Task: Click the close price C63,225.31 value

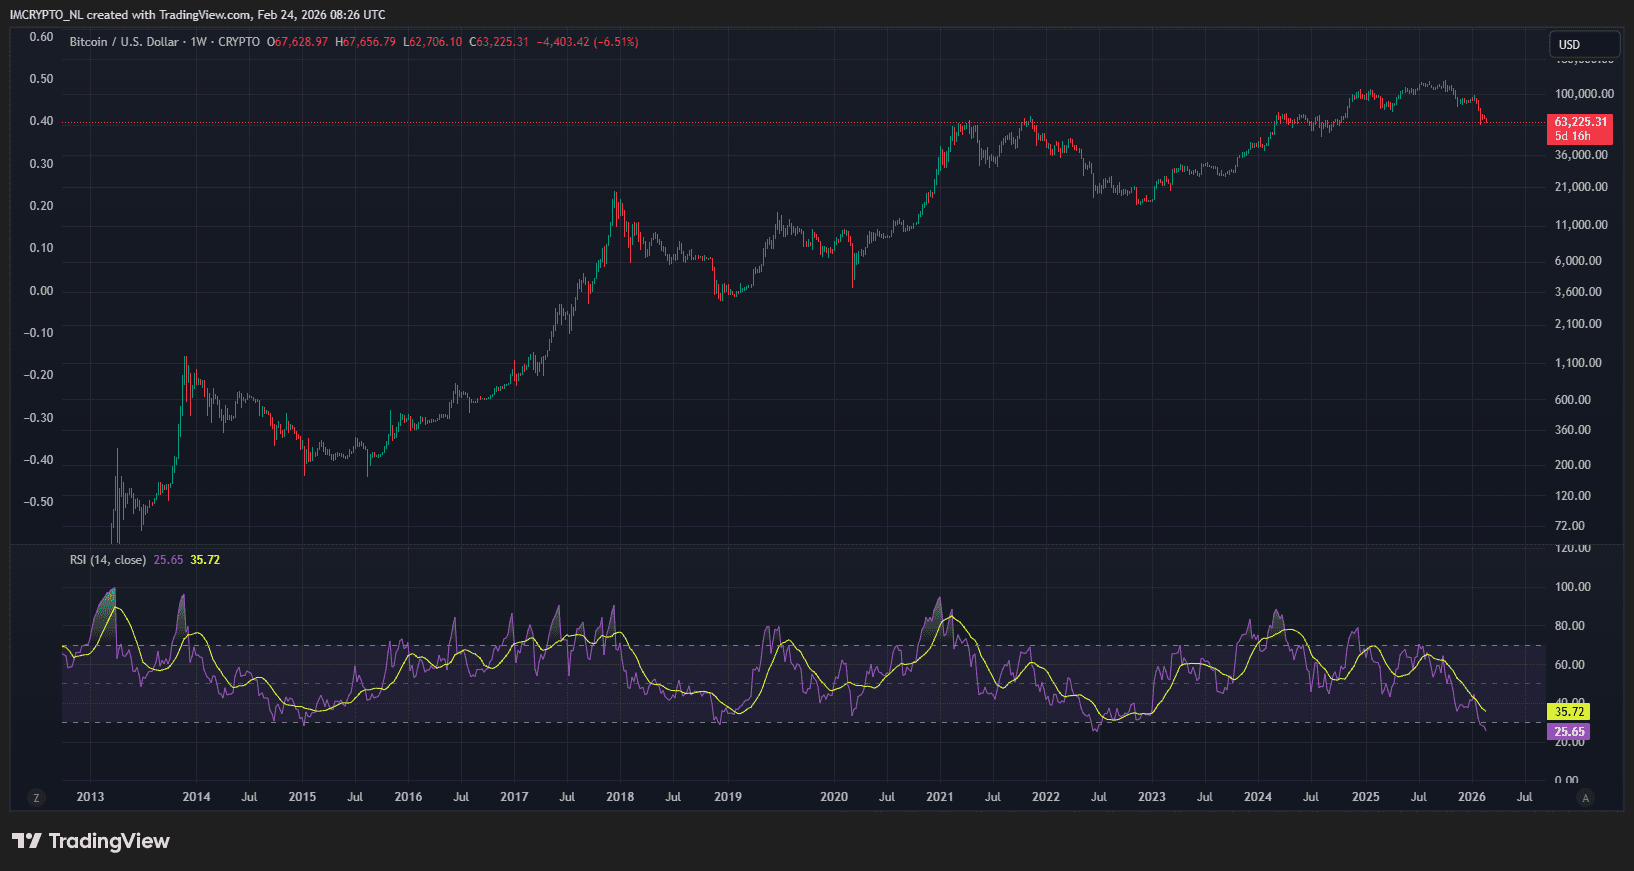Action: click(x=499, y=42)
